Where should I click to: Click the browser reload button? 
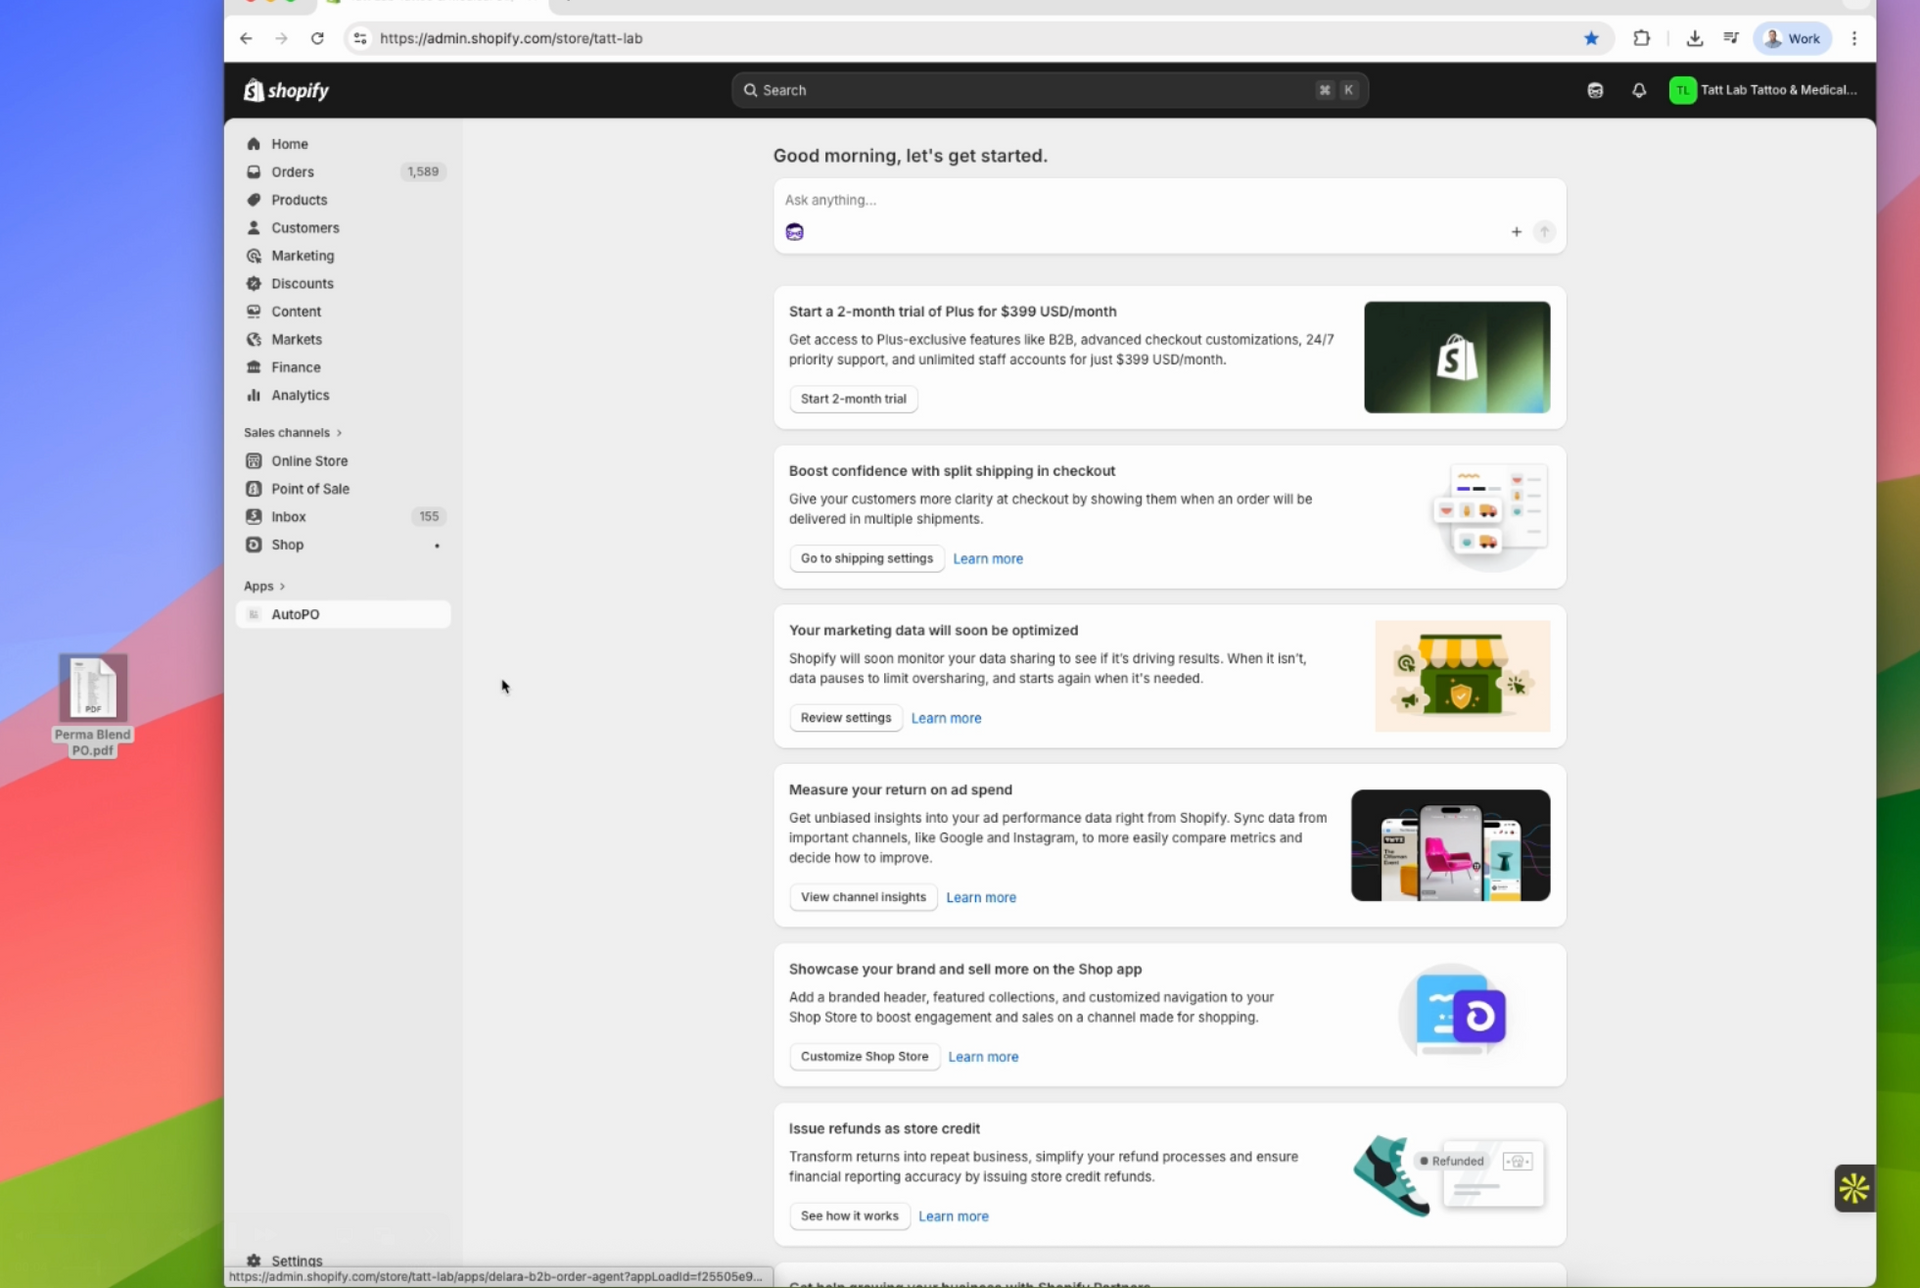click(x=317, y=38)
